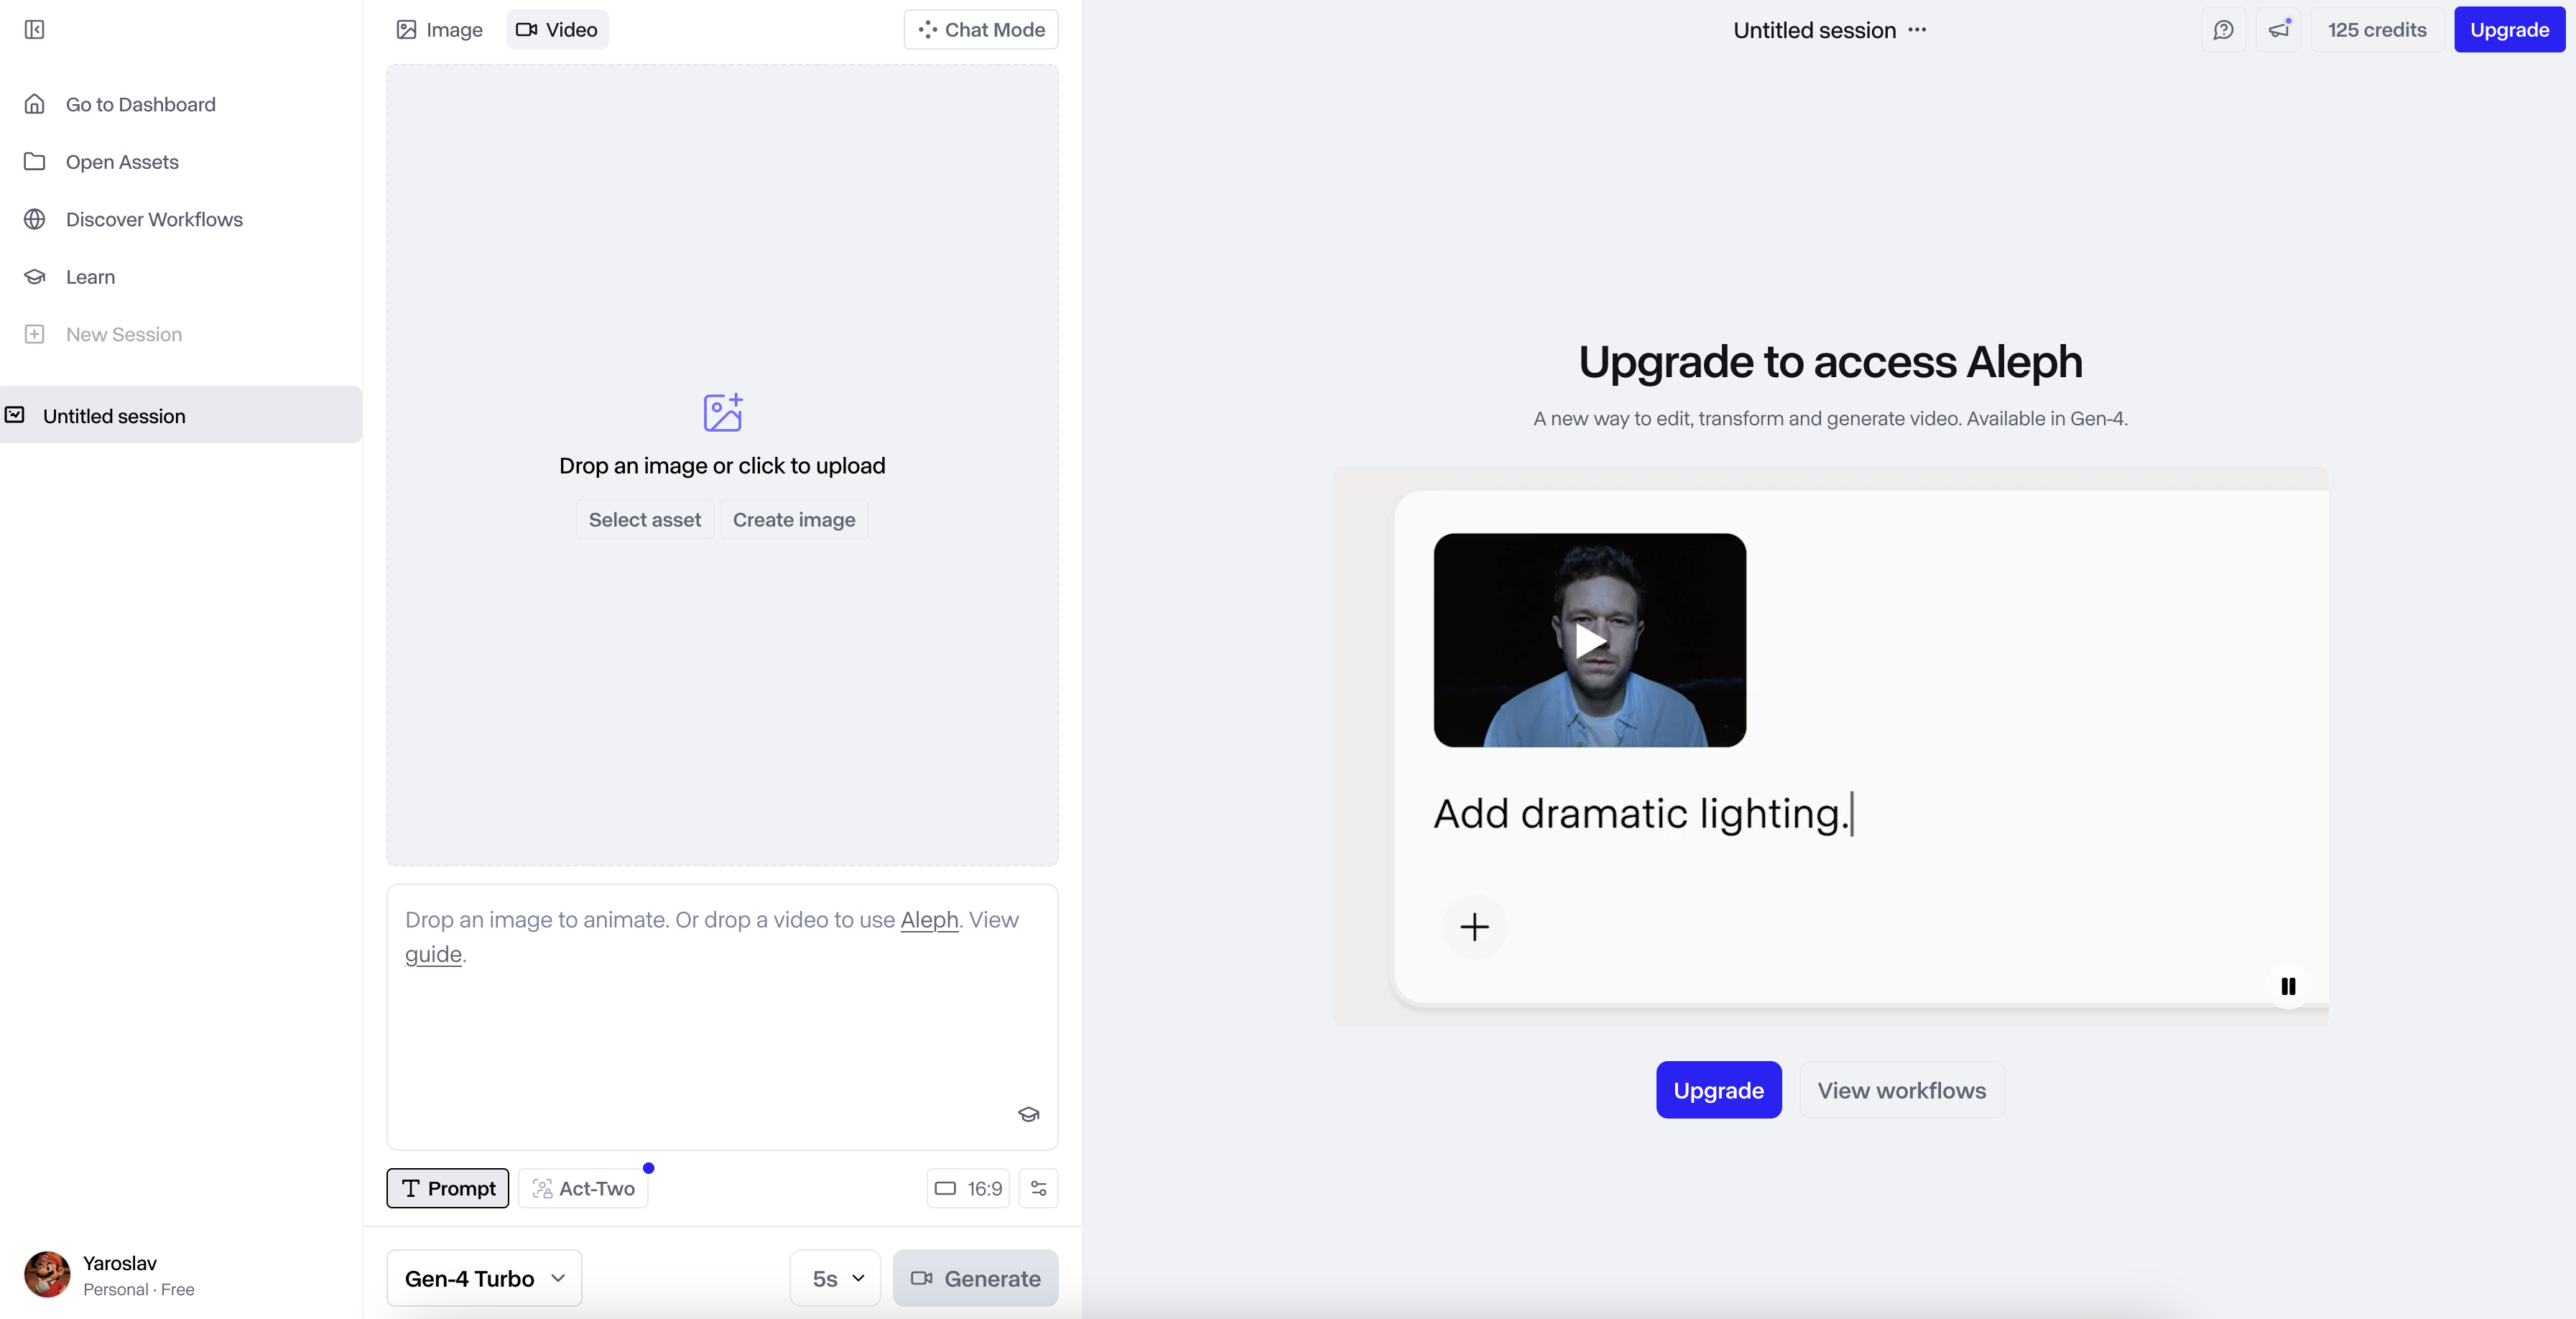Collapse the left sidebar panel icon

point(34,30)
